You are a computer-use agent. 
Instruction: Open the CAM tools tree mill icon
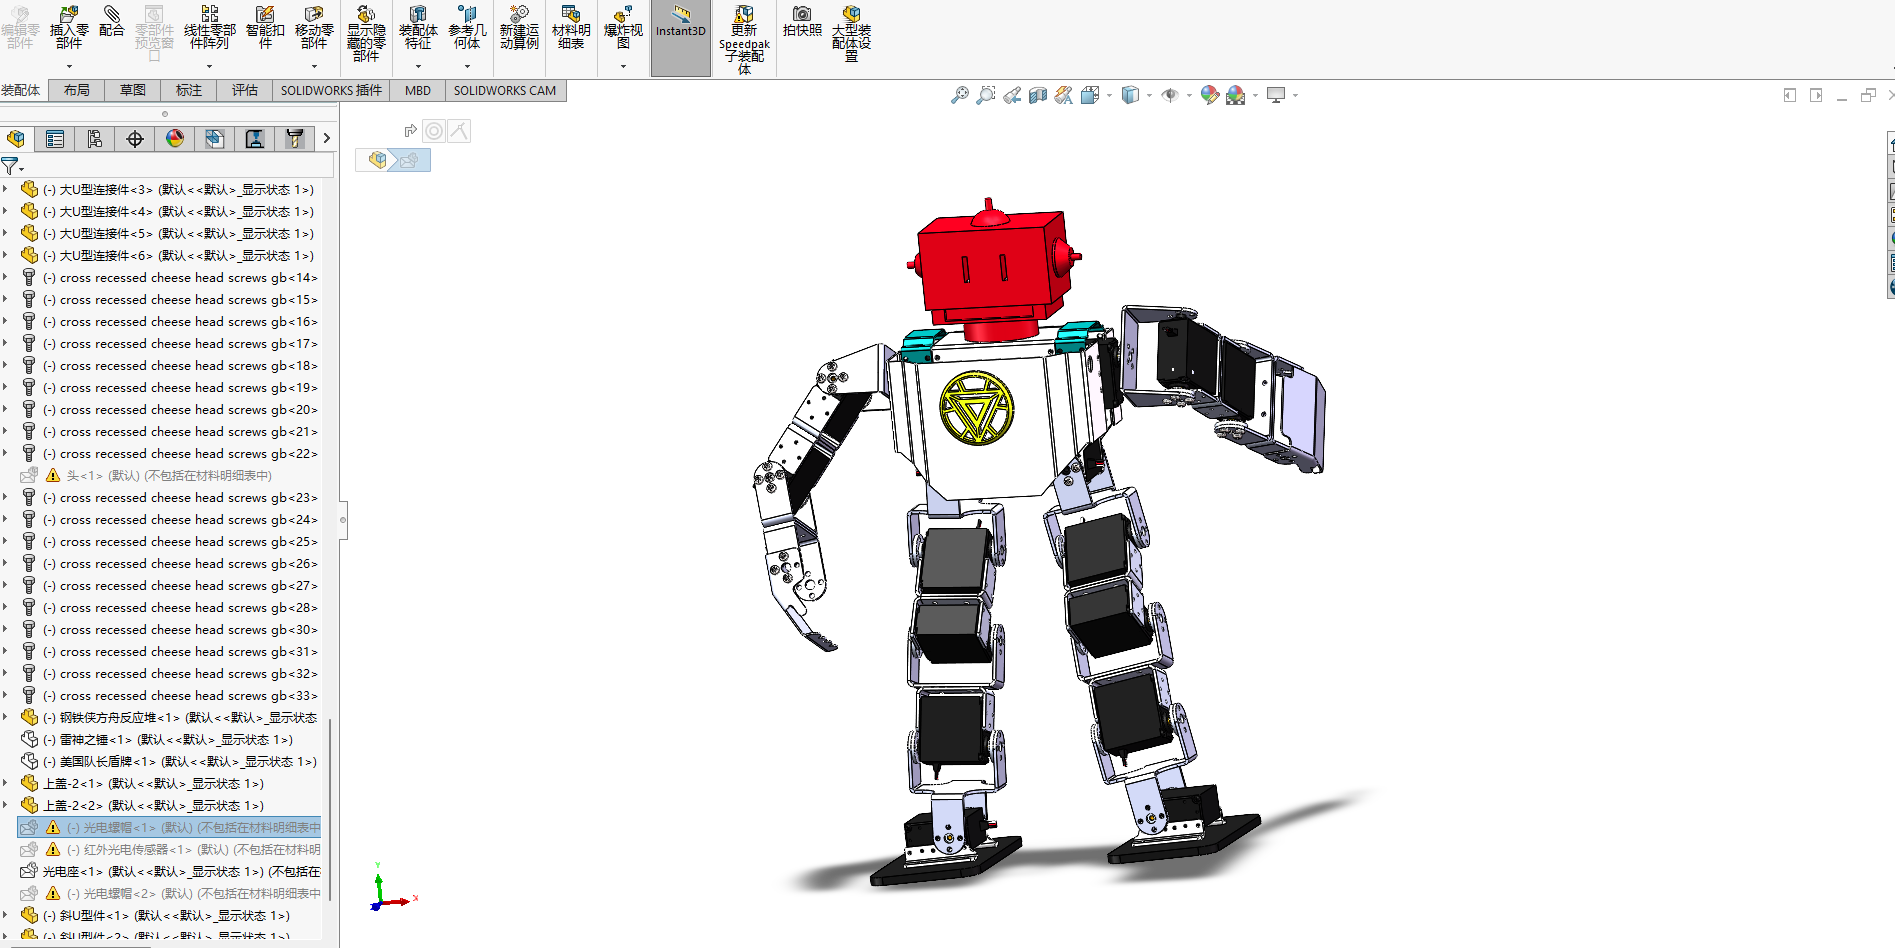(x=295, y=139)
